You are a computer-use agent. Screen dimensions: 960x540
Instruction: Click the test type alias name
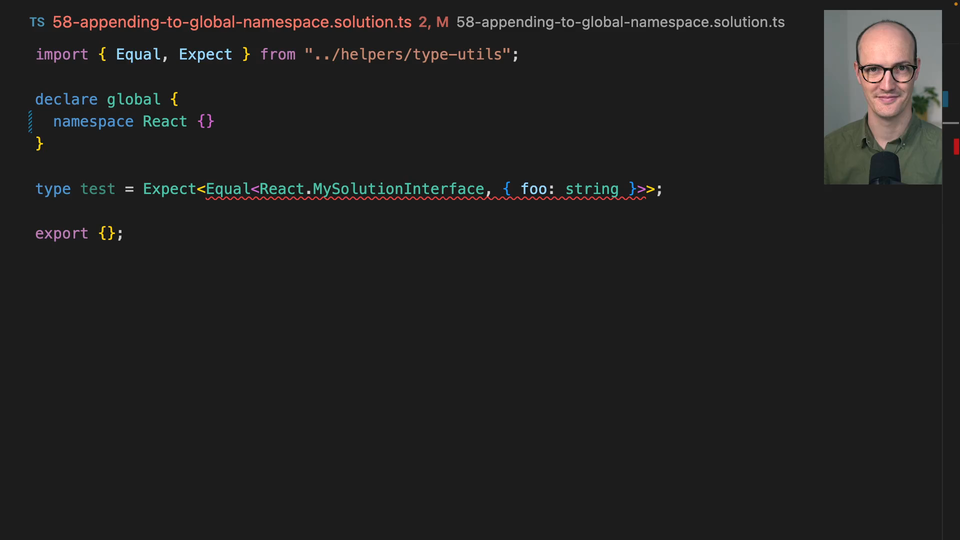97,189
